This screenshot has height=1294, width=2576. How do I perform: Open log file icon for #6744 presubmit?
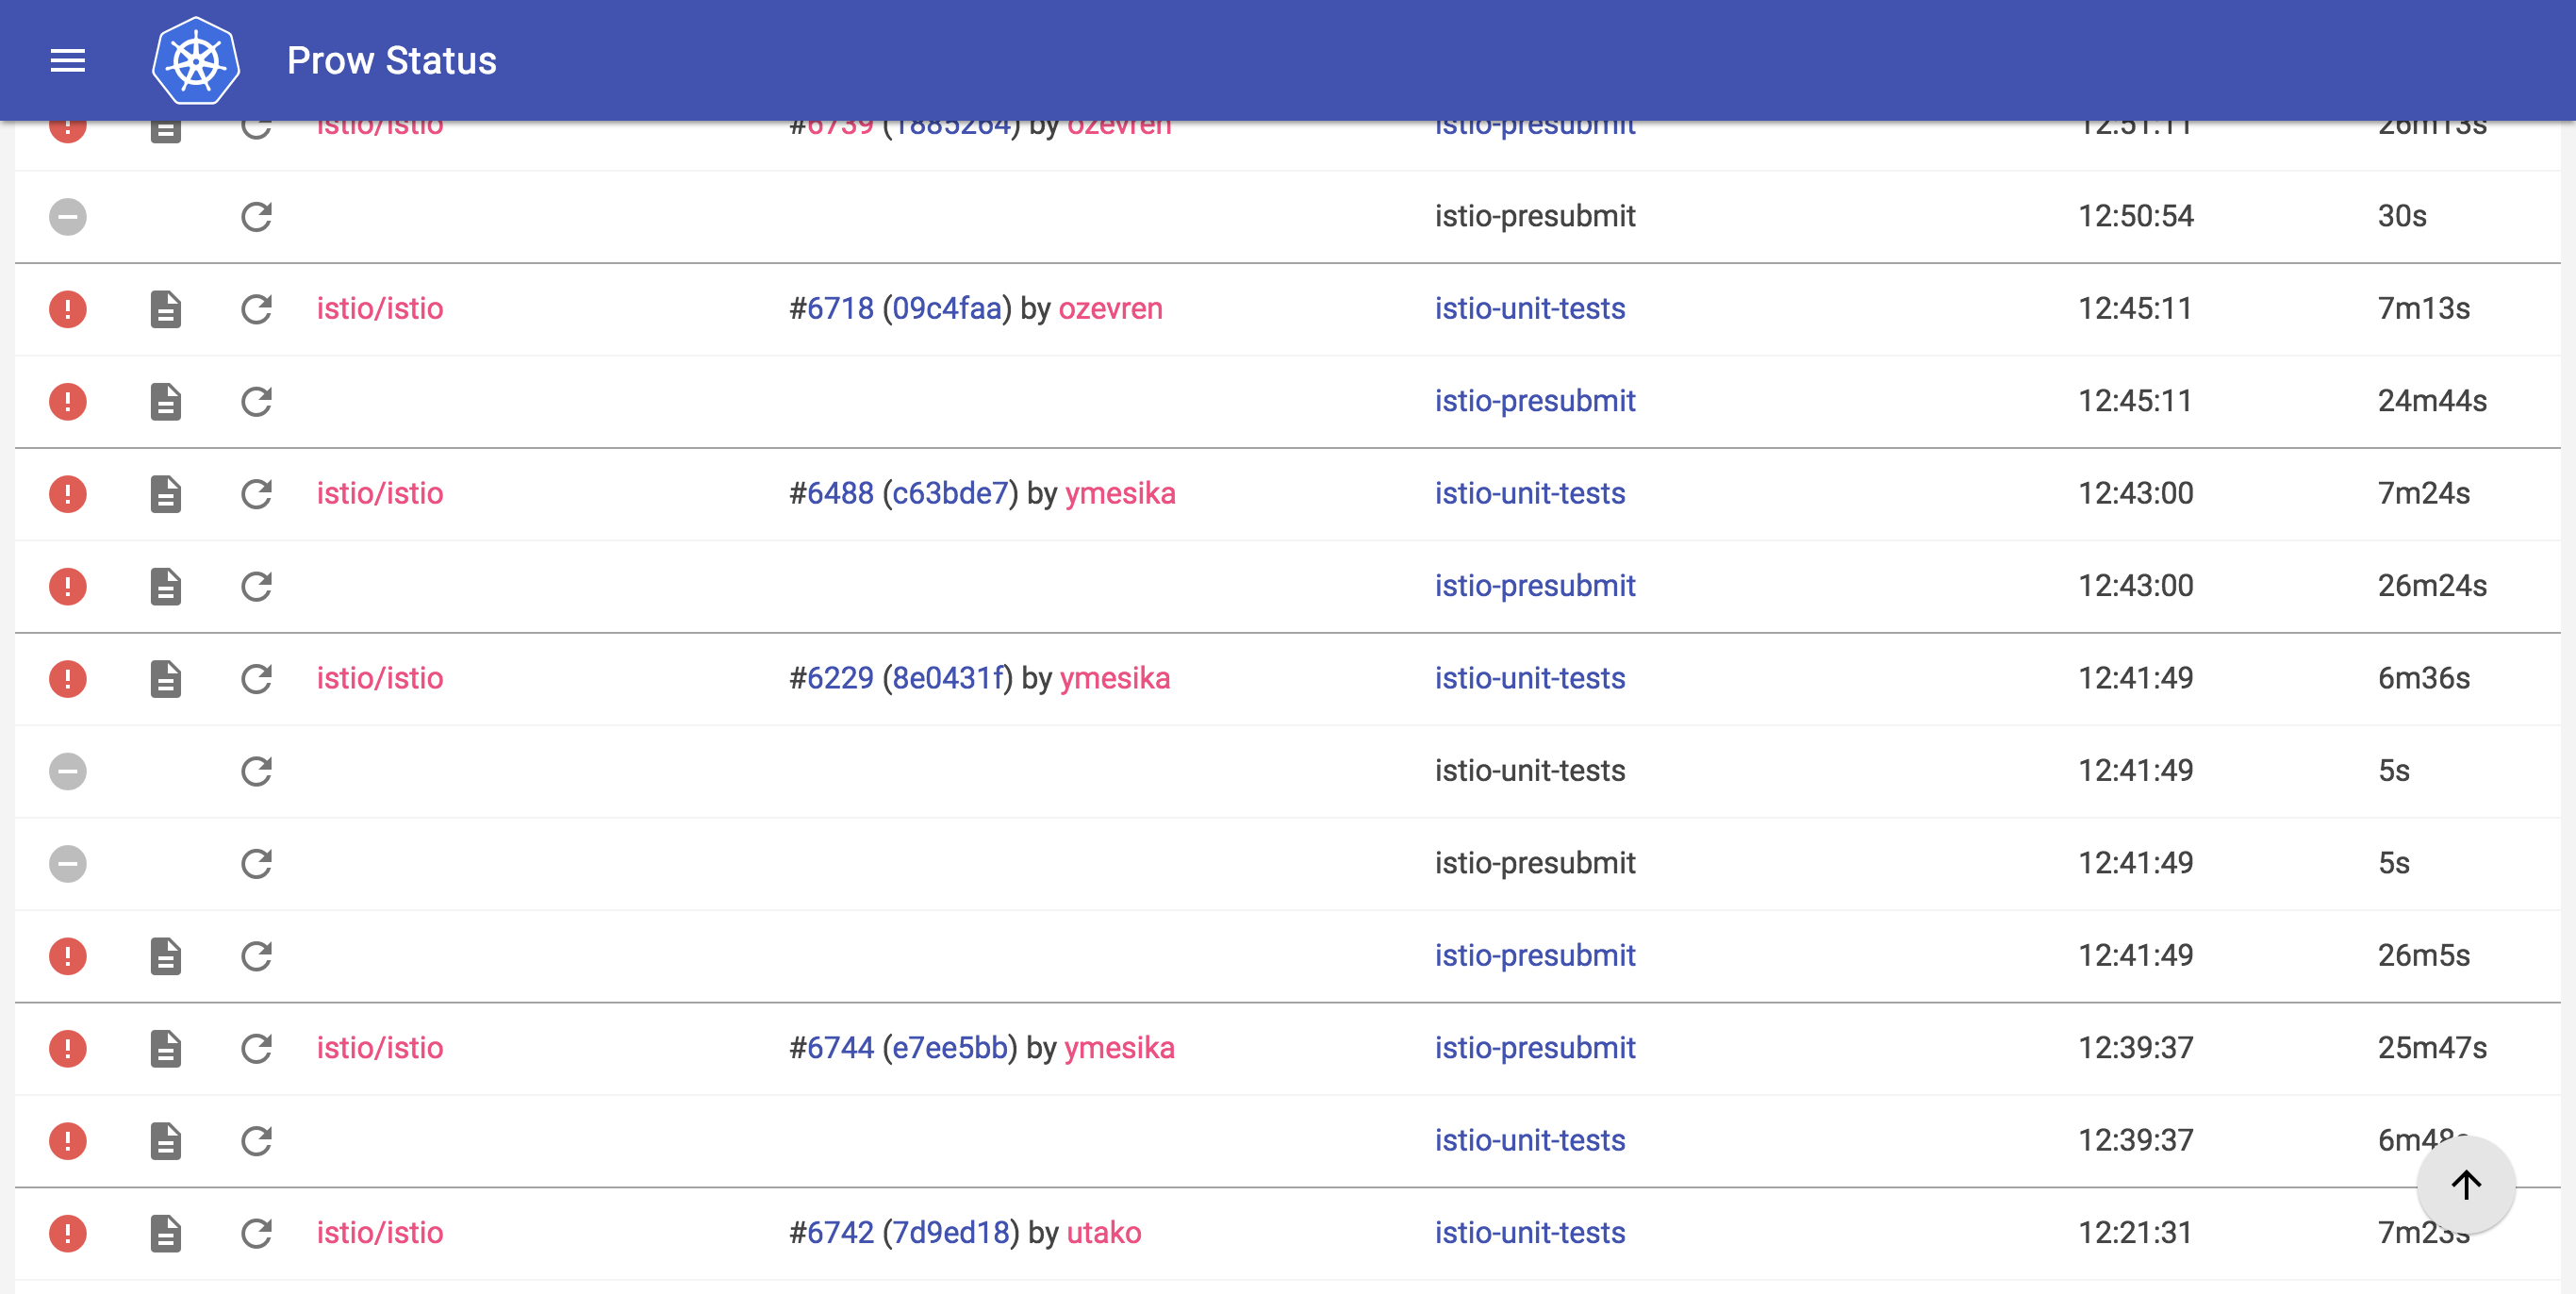pyautogui.click(x=165, y=1048)
